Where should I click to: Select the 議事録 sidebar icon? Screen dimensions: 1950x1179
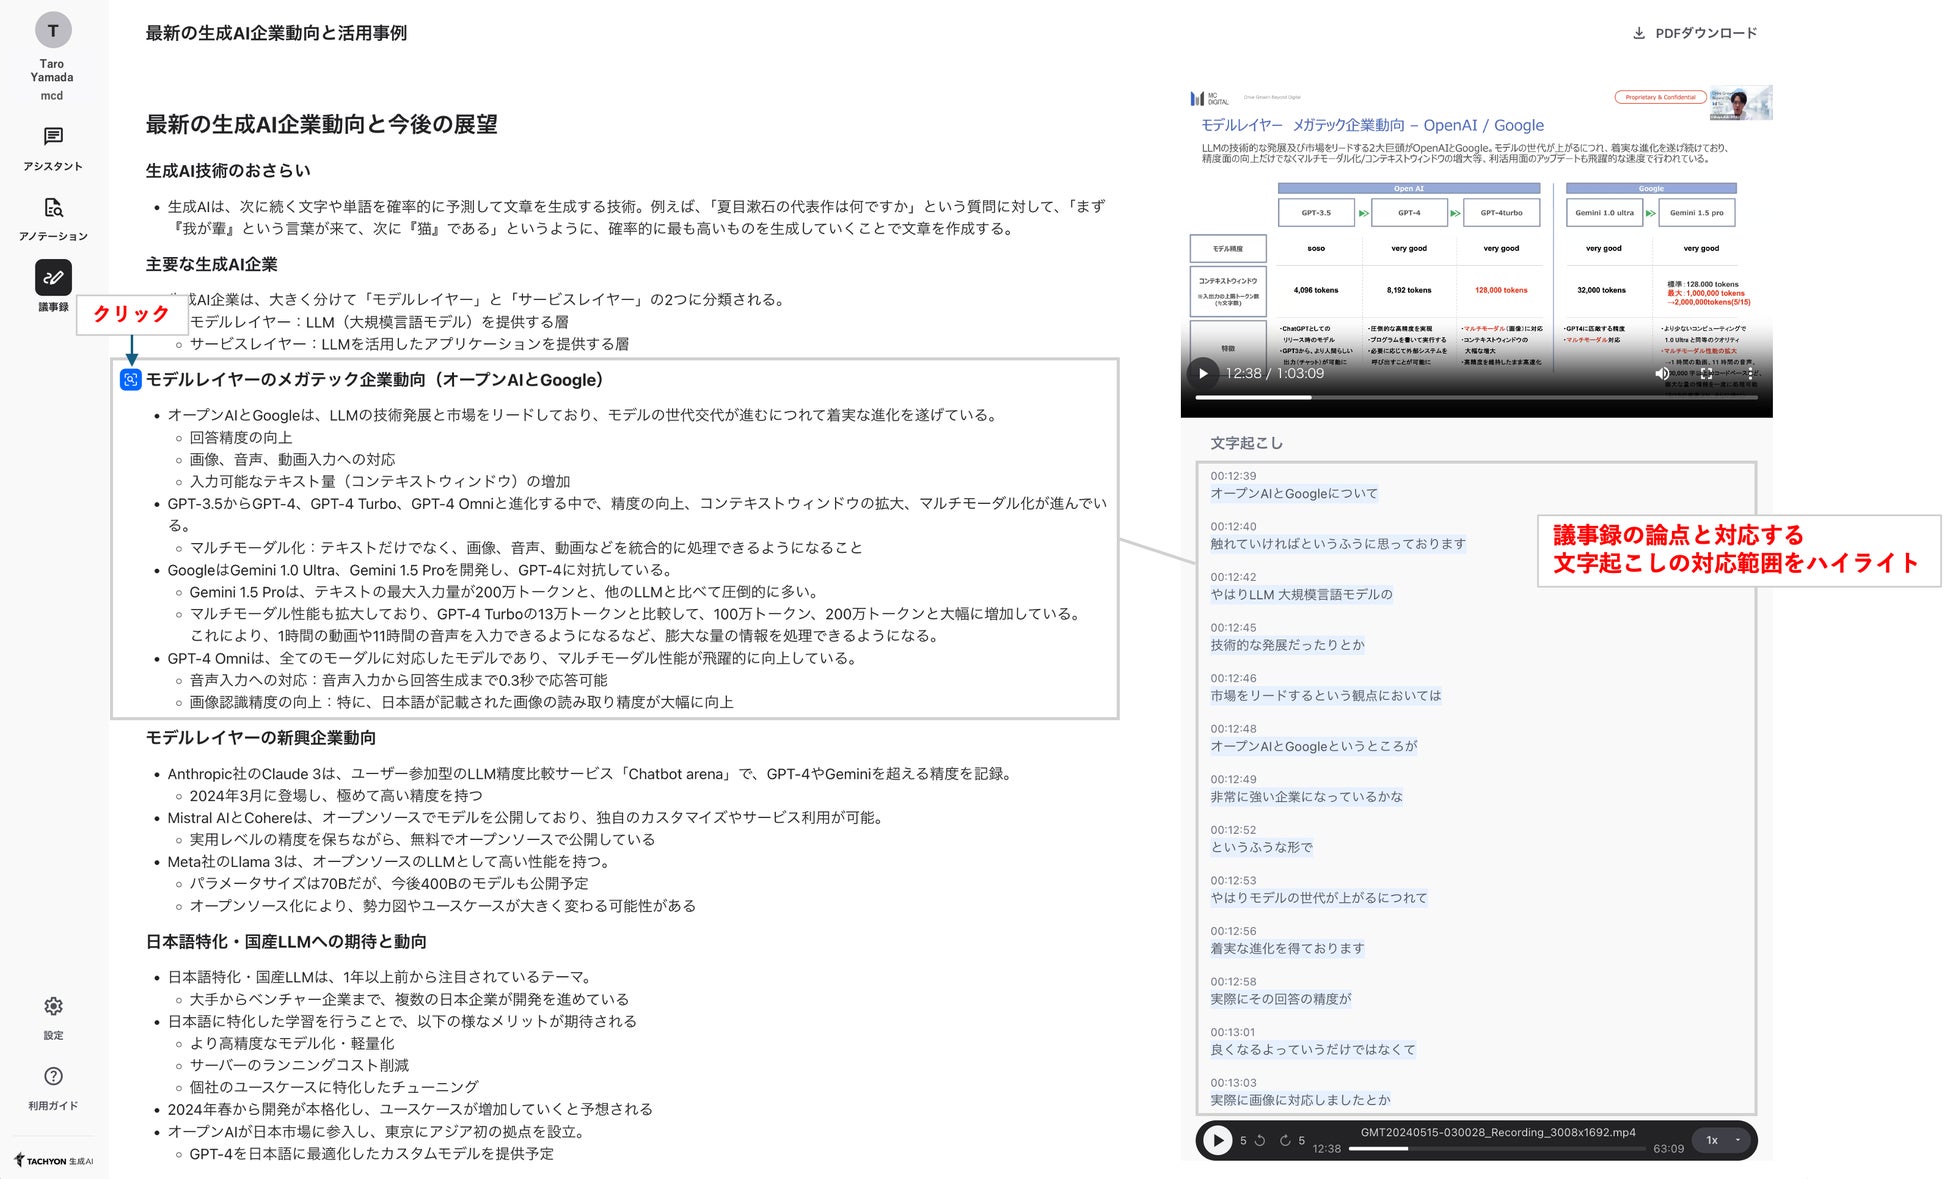(53, 278)
